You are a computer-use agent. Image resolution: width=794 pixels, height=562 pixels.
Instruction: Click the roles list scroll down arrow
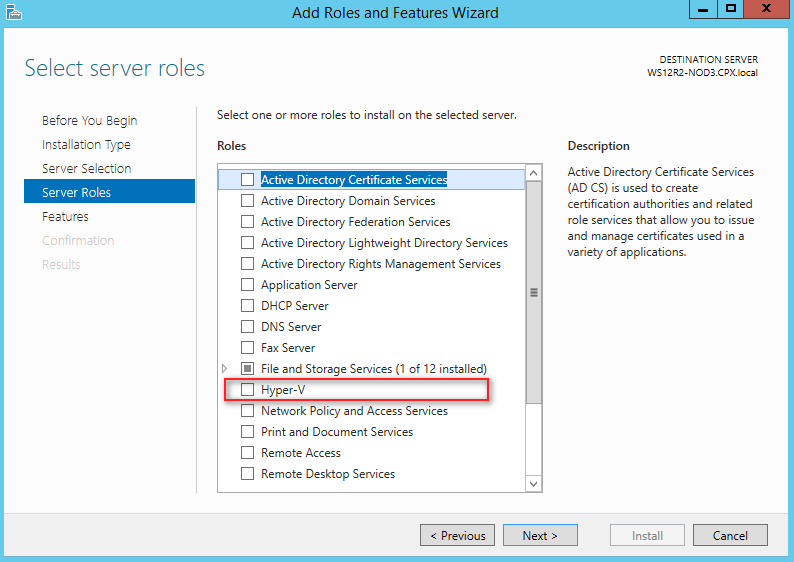tap(533, 484)
